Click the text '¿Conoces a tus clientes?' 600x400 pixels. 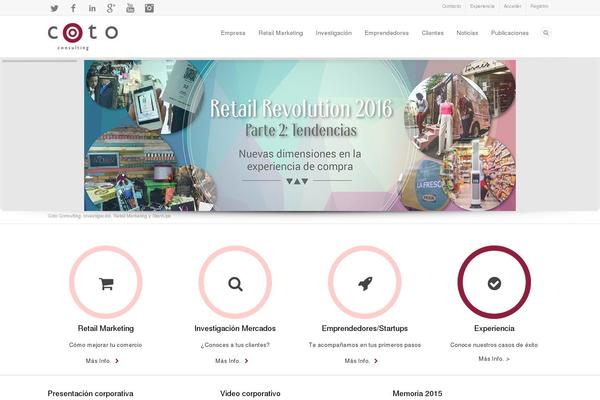(235, 345)
